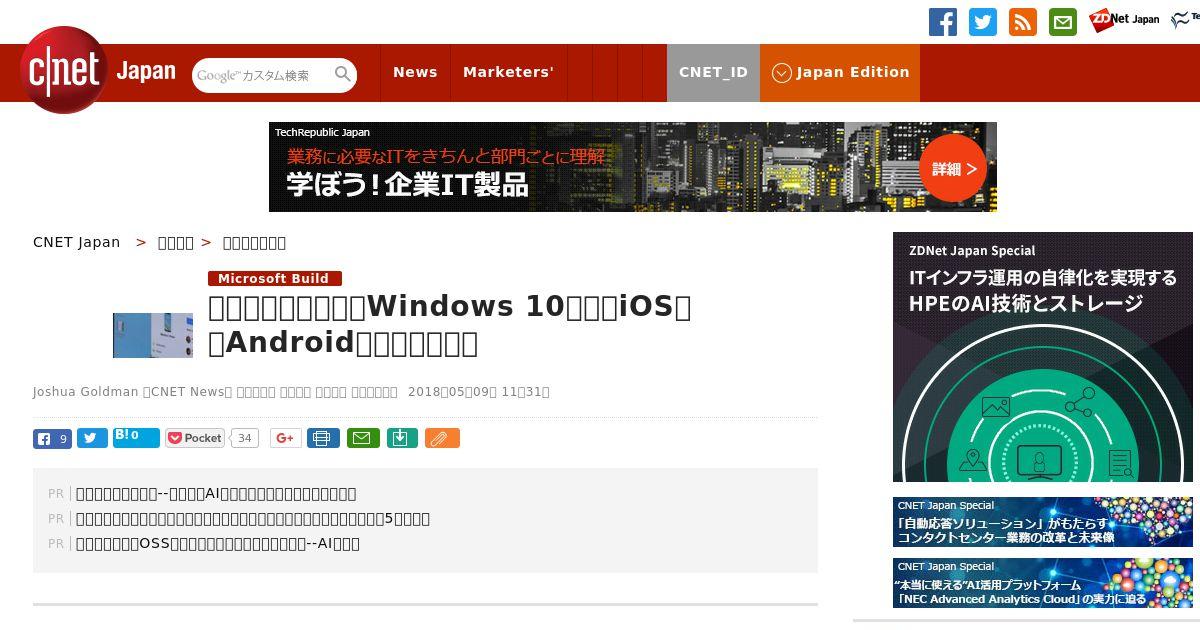Open the TechRepublic Japan banner ad
The height and width of the screenshot is (630, 1200).
[x=633, y=167]
